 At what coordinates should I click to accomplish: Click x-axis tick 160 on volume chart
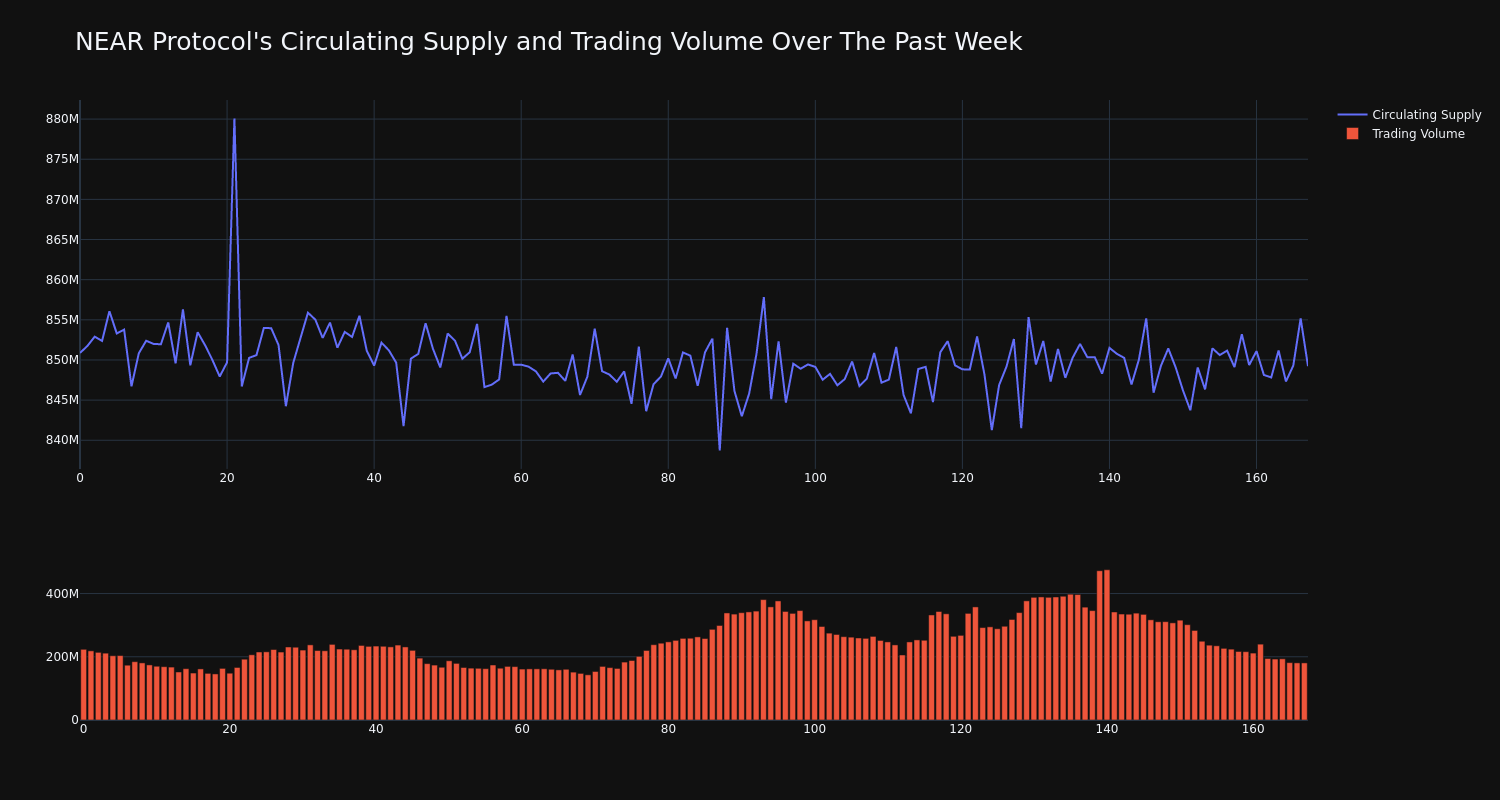[1253, 729]
